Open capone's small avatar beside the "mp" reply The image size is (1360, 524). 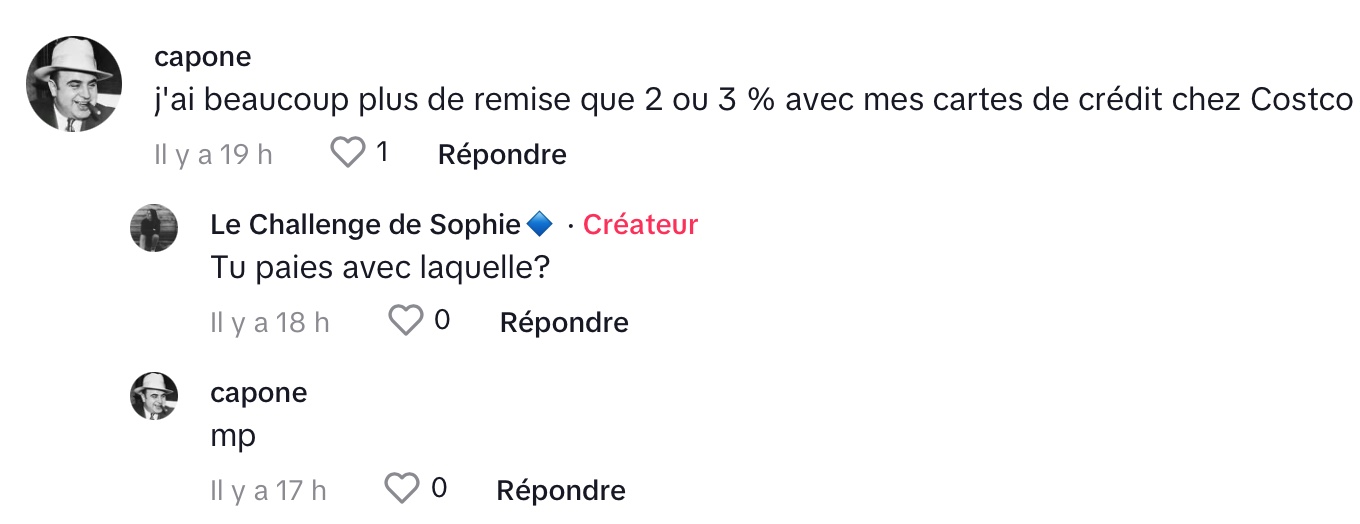coord(154,396)
